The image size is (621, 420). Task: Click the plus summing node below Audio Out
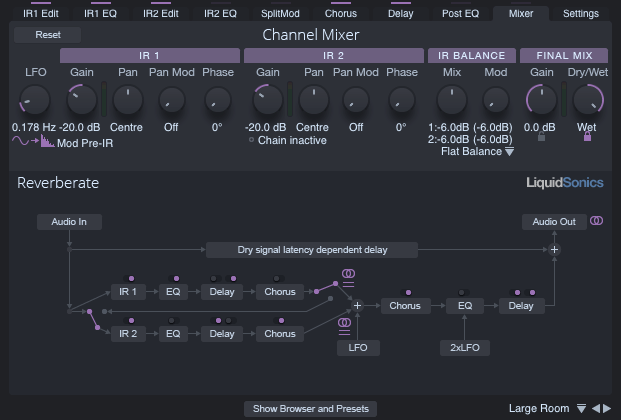[554, 250]
